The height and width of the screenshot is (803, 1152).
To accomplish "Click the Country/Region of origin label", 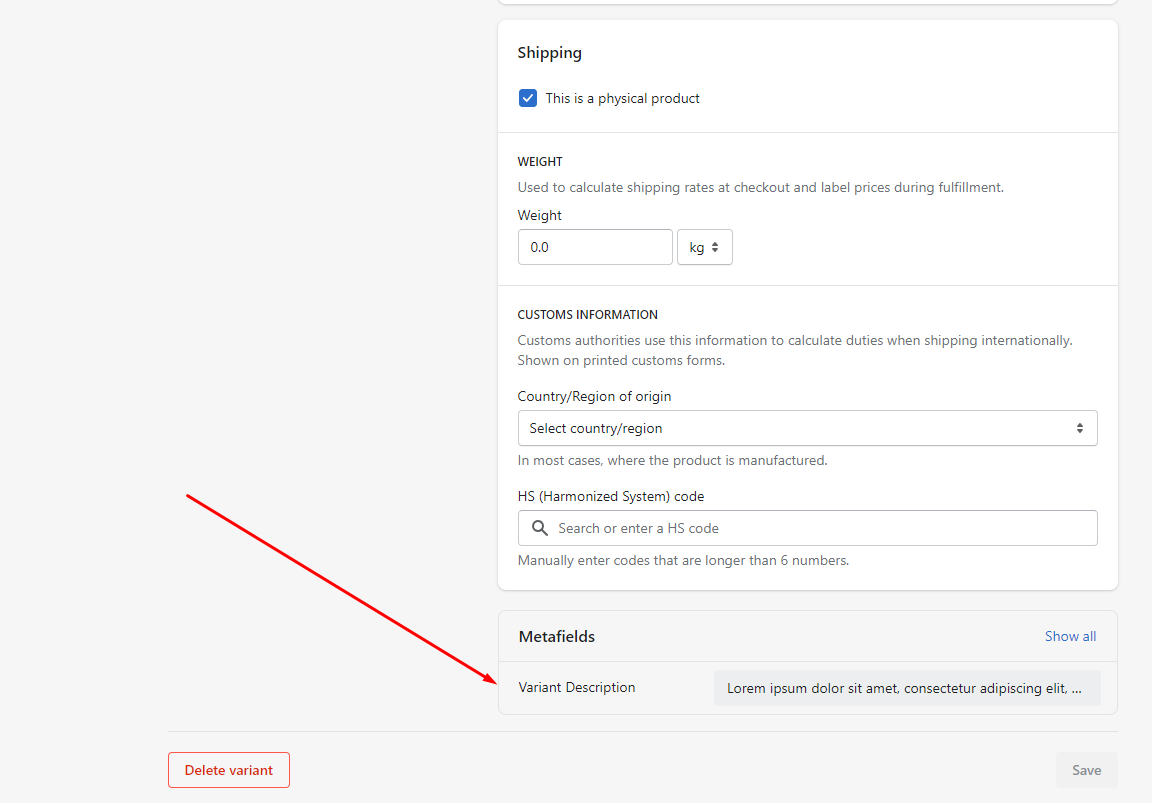I will (594, 396).
